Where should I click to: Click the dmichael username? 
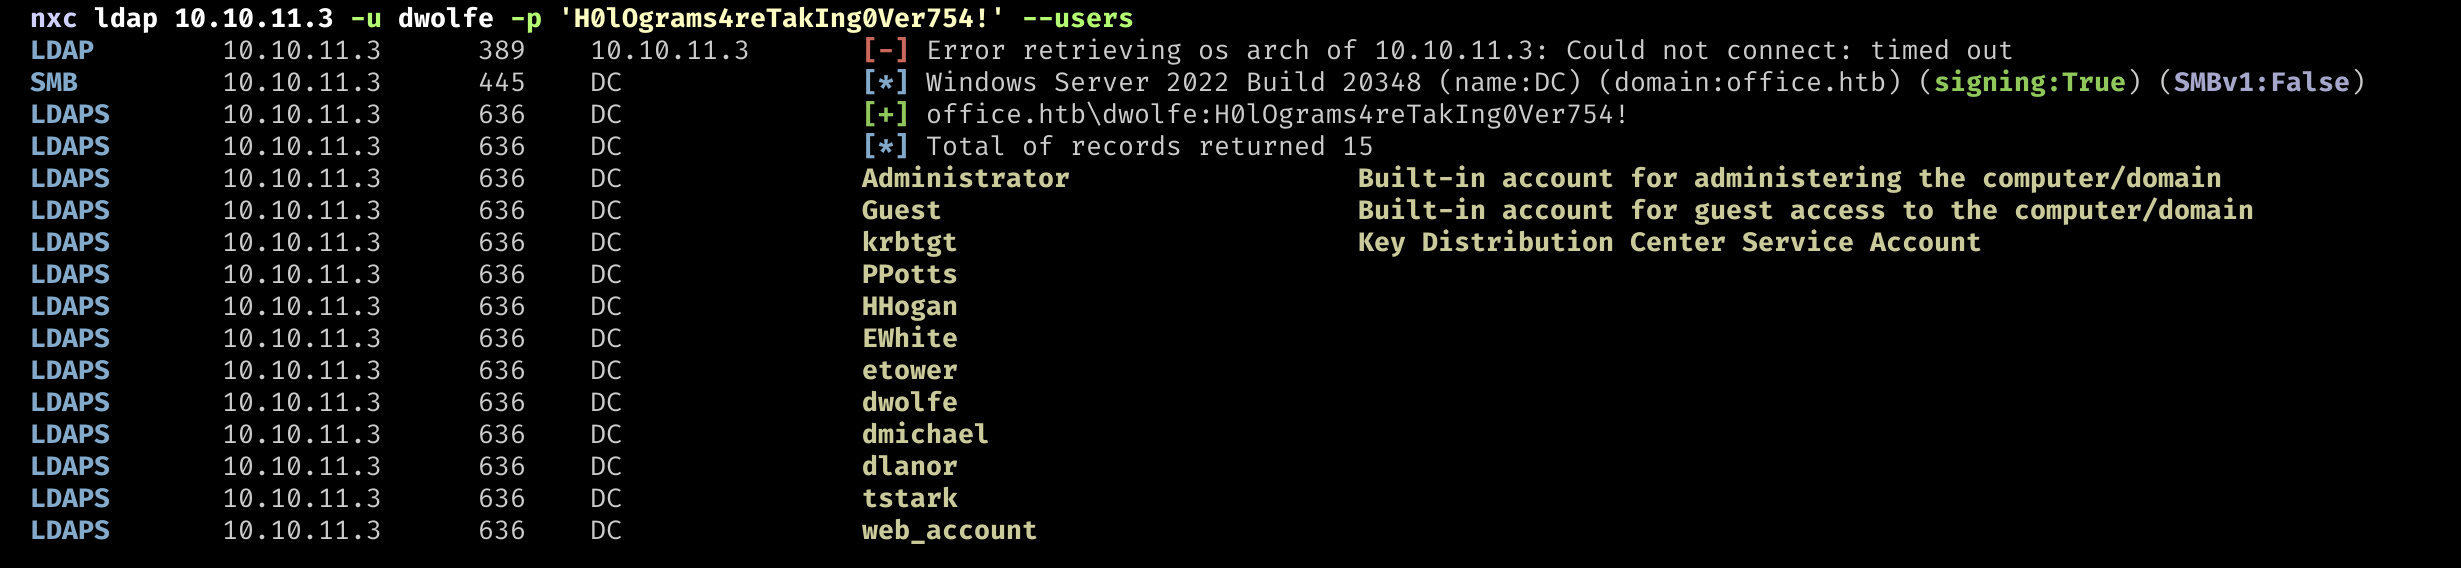[x=926, y=434]
